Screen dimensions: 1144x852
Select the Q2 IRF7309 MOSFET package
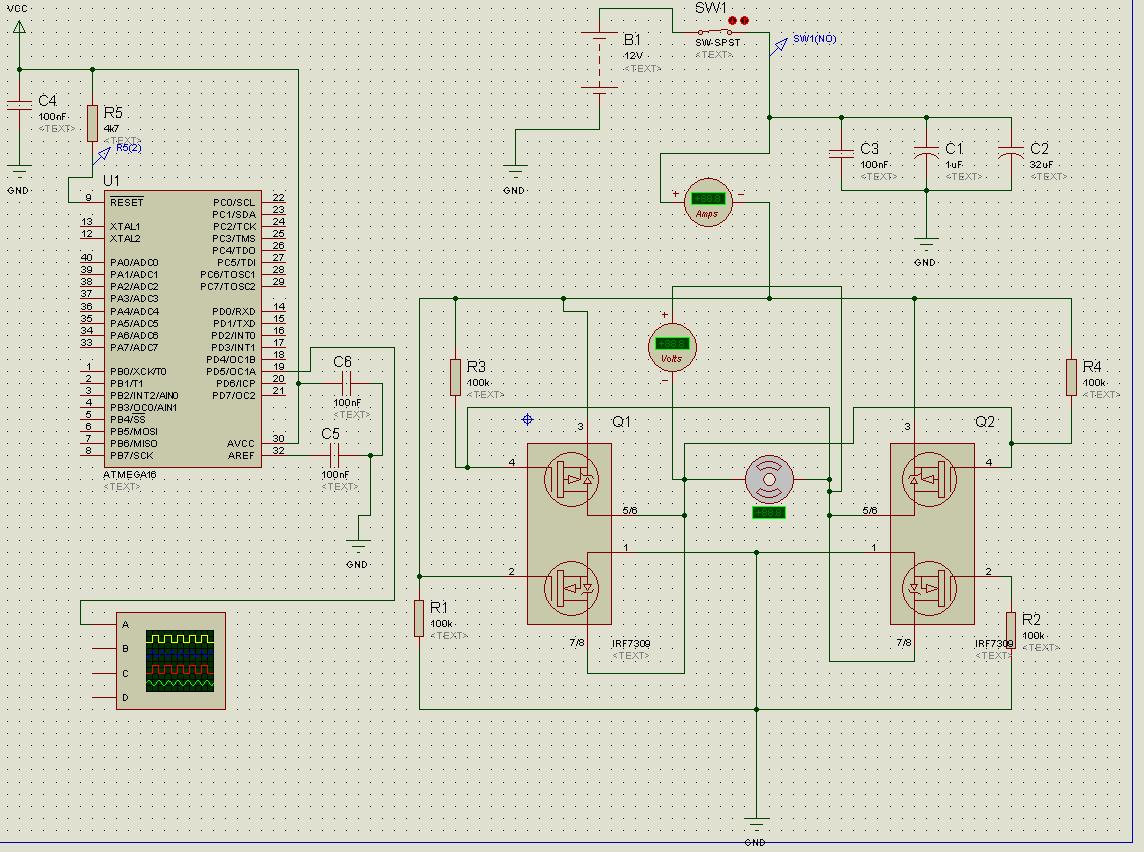931,534
